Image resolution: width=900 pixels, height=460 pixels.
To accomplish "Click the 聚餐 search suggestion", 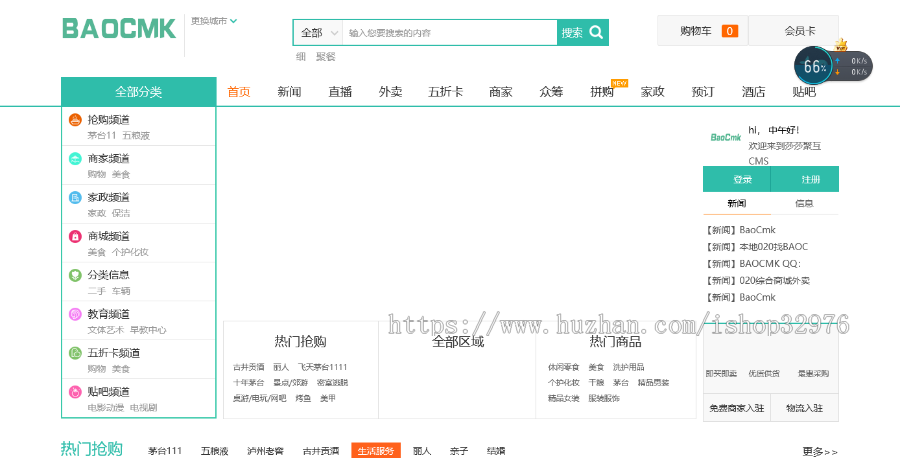I will click(325, 56).
